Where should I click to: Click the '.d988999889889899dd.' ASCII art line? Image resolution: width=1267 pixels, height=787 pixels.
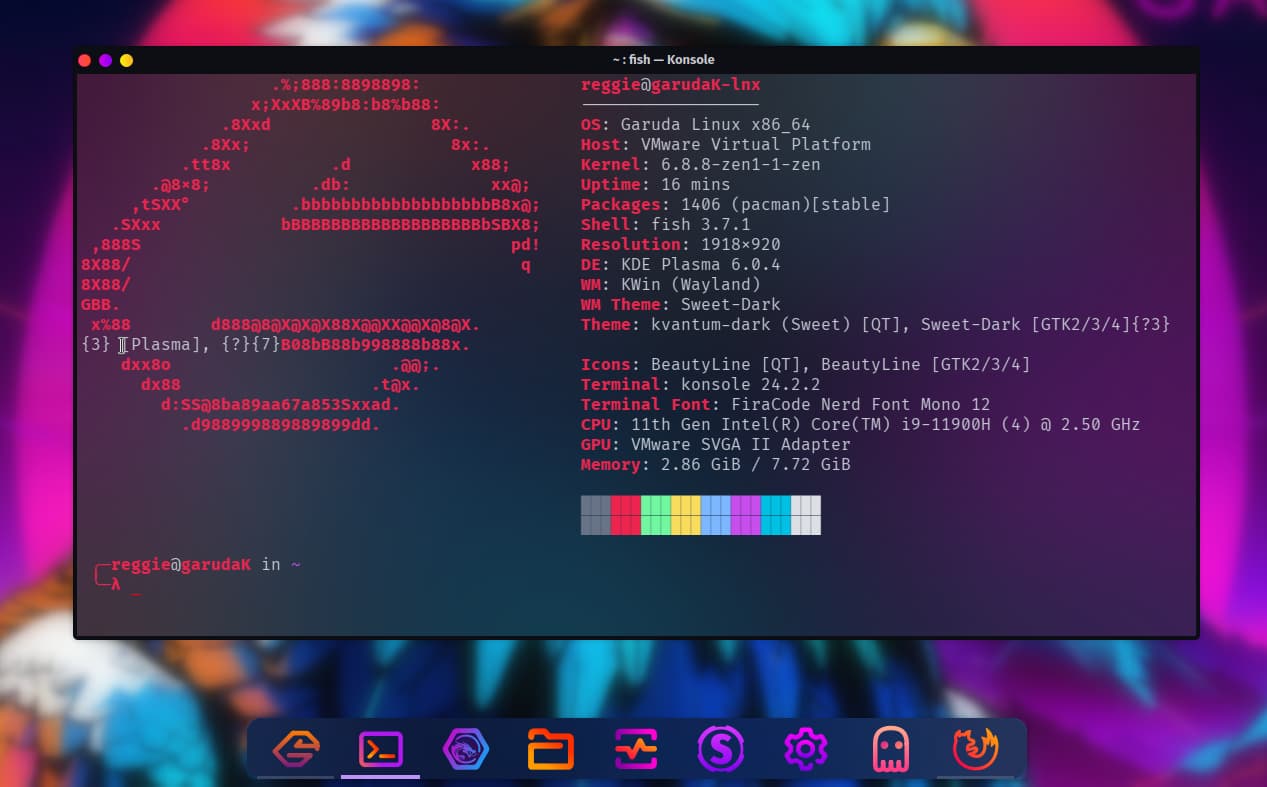click(x=281, y=425)
